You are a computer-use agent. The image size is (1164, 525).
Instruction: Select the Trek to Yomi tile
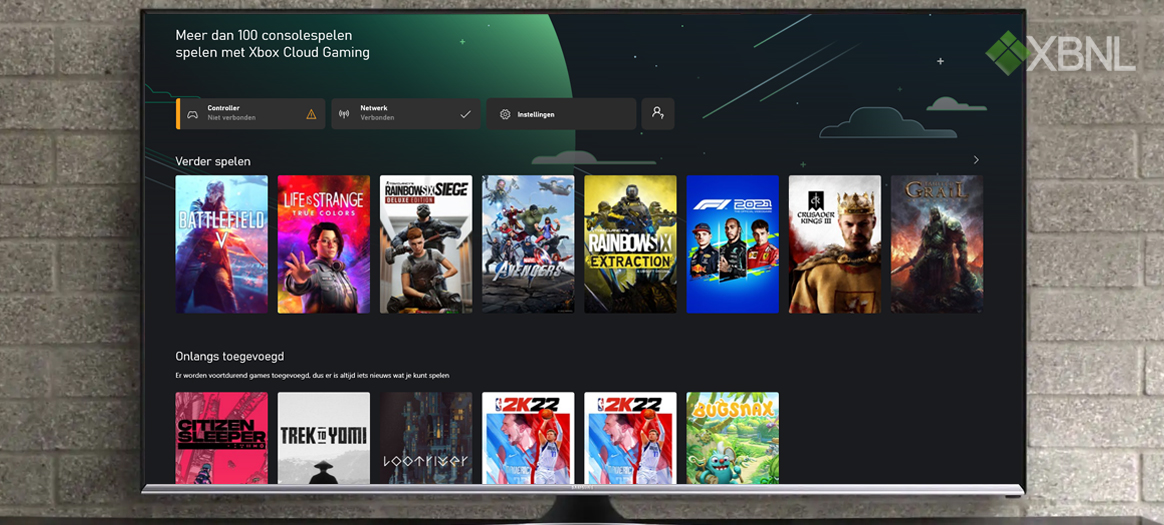pos(324,438)
